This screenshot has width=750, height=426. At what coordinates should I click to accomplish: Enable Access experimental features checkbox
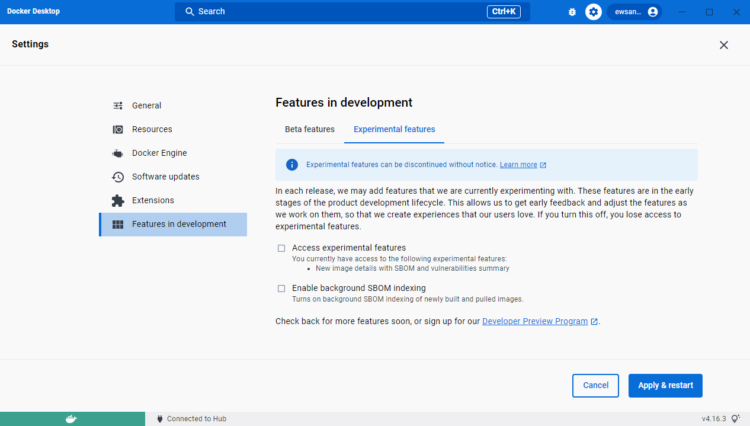coord(282,248)
